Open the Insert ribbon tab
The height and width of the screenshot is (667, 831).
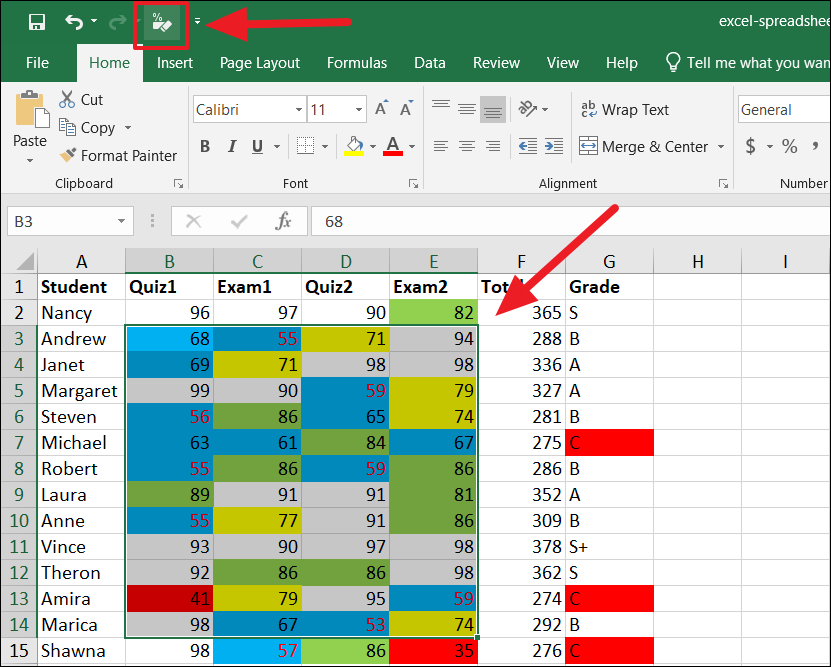[x=175, y=62]
